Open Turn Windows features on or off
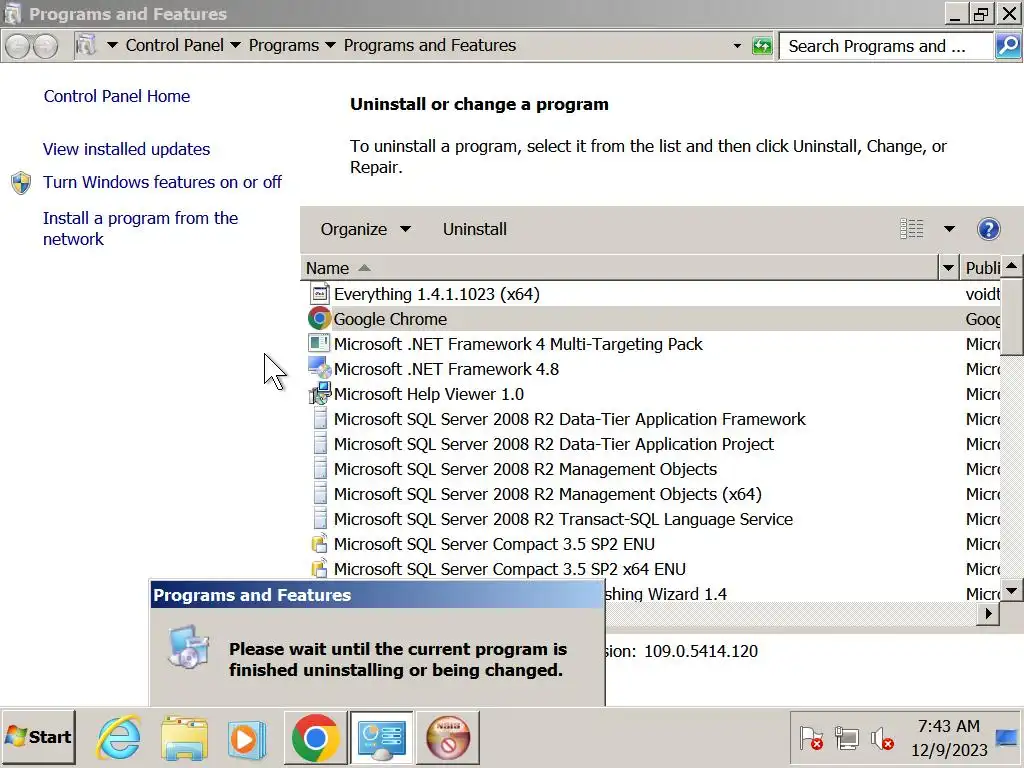This screenshot has height=768, width=1024. click(162, 182)
